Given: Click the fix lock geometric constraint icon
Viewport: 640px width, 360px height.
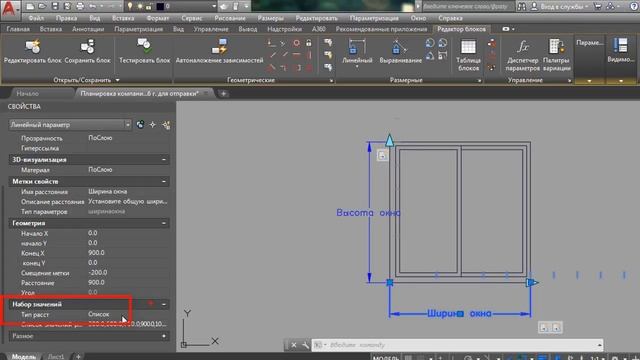Looking at the screenshot, I should 309,43.
